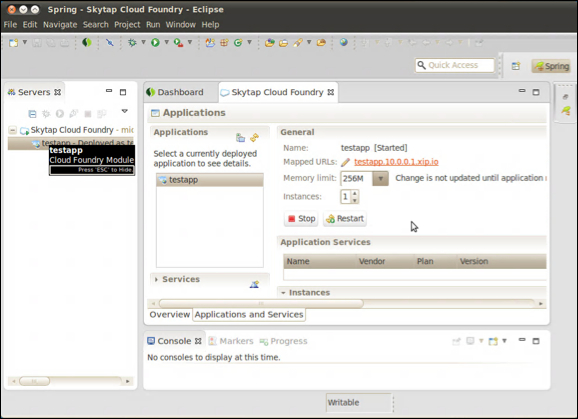
Task: Click the editor horizontal scrollbar thumb
Action: 261,304
